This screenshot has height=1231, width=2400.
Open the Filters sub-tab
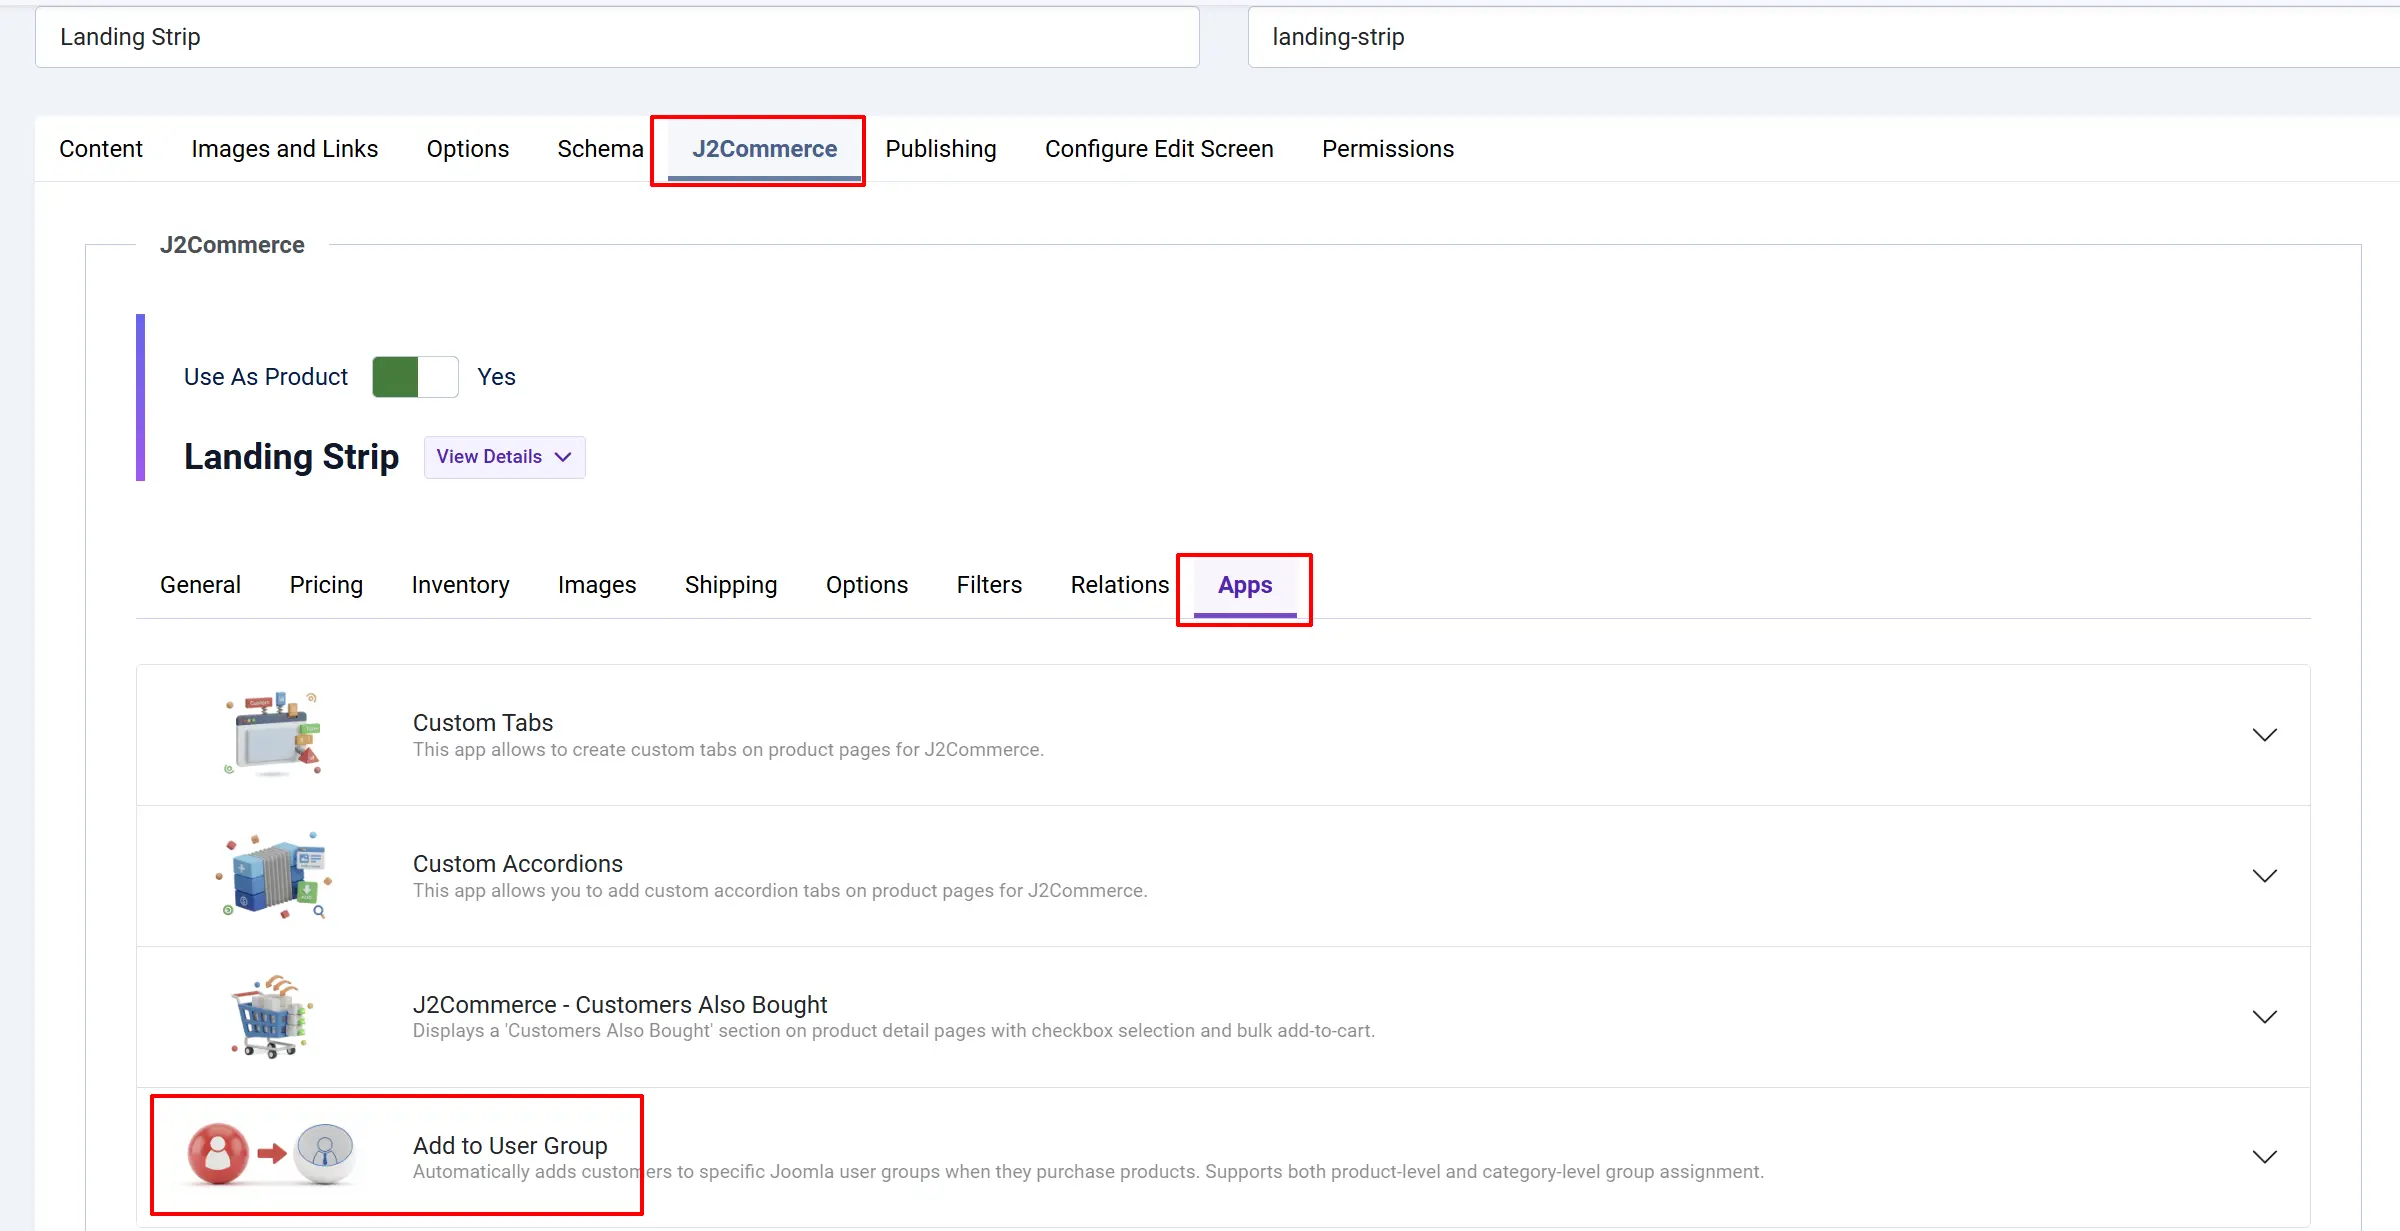tap(989, 585)
